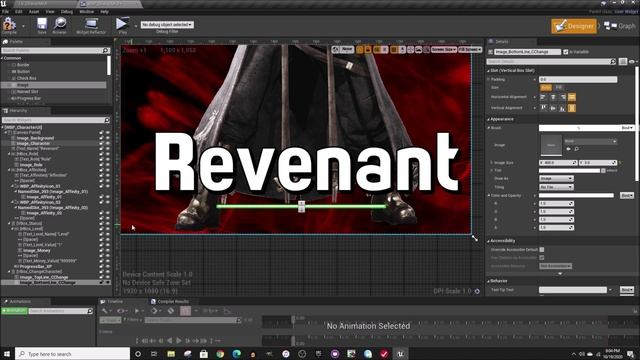Set horizontal alignment to Center

(553, 97)
